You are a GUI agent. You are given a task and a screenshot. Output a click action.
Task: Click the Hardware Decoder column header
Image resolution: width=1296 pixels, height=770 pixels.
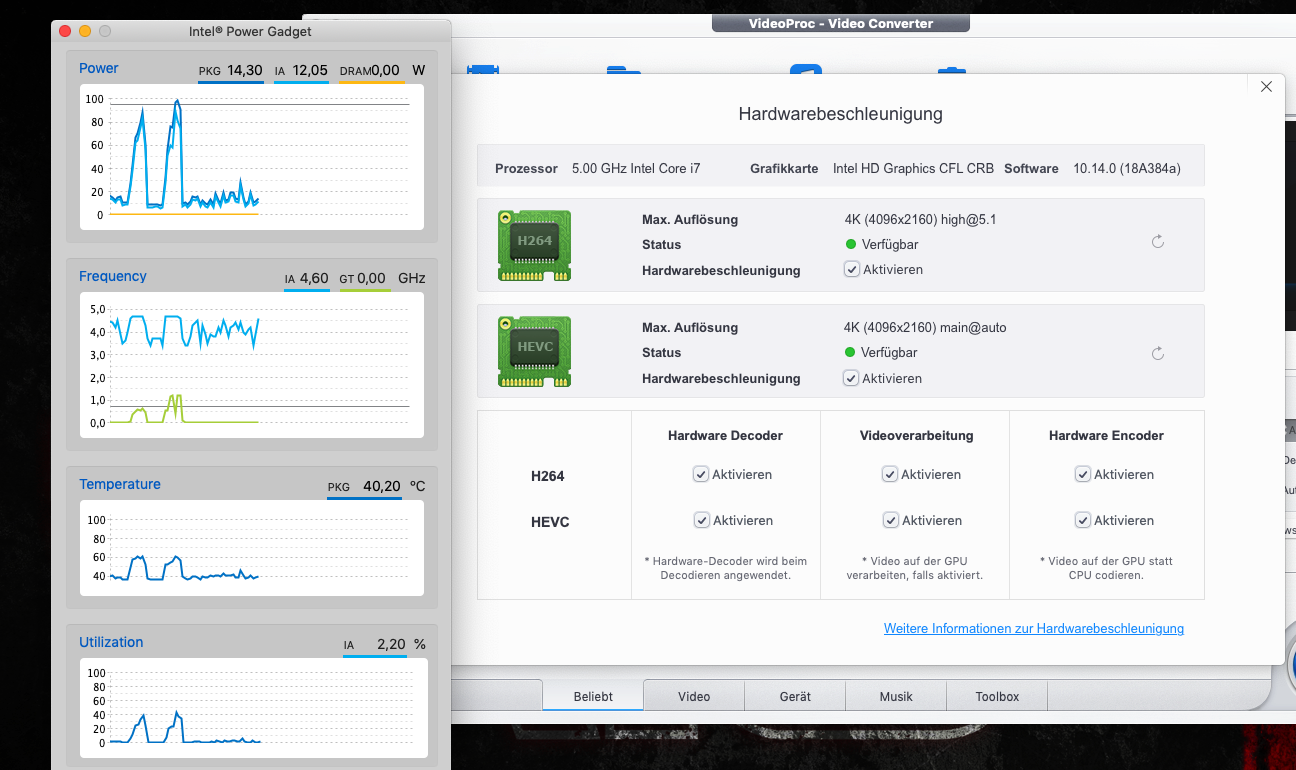point(725,435)
